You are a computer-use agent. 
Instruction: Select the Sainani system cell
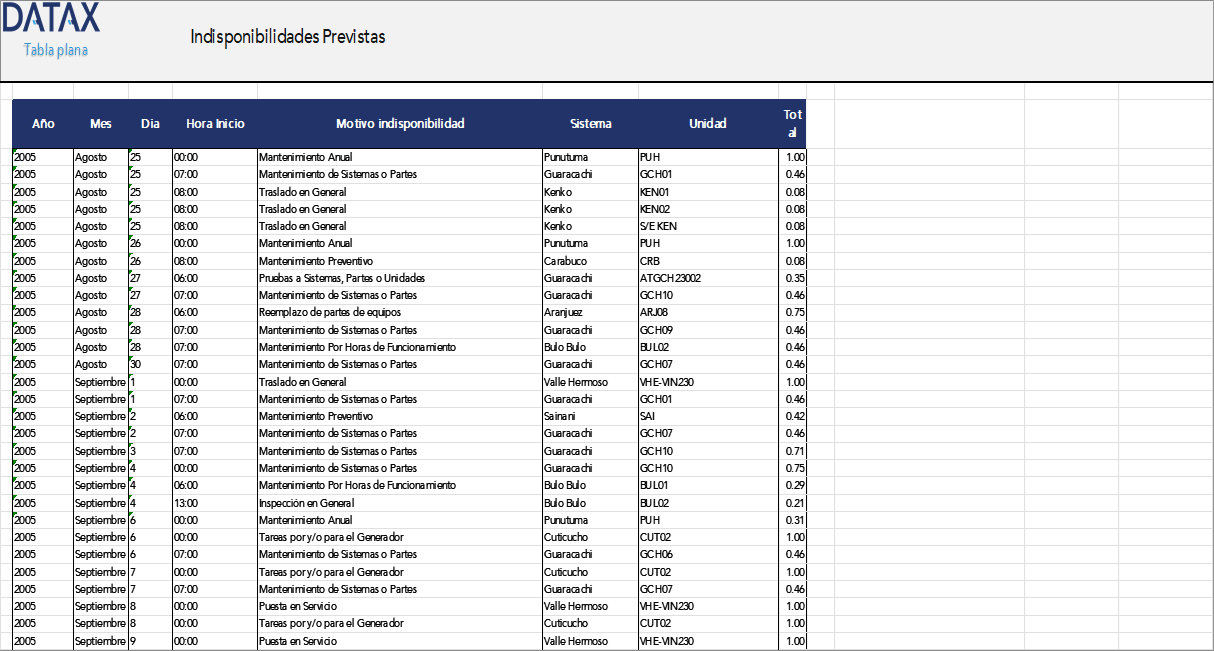(x=561, y=416)
